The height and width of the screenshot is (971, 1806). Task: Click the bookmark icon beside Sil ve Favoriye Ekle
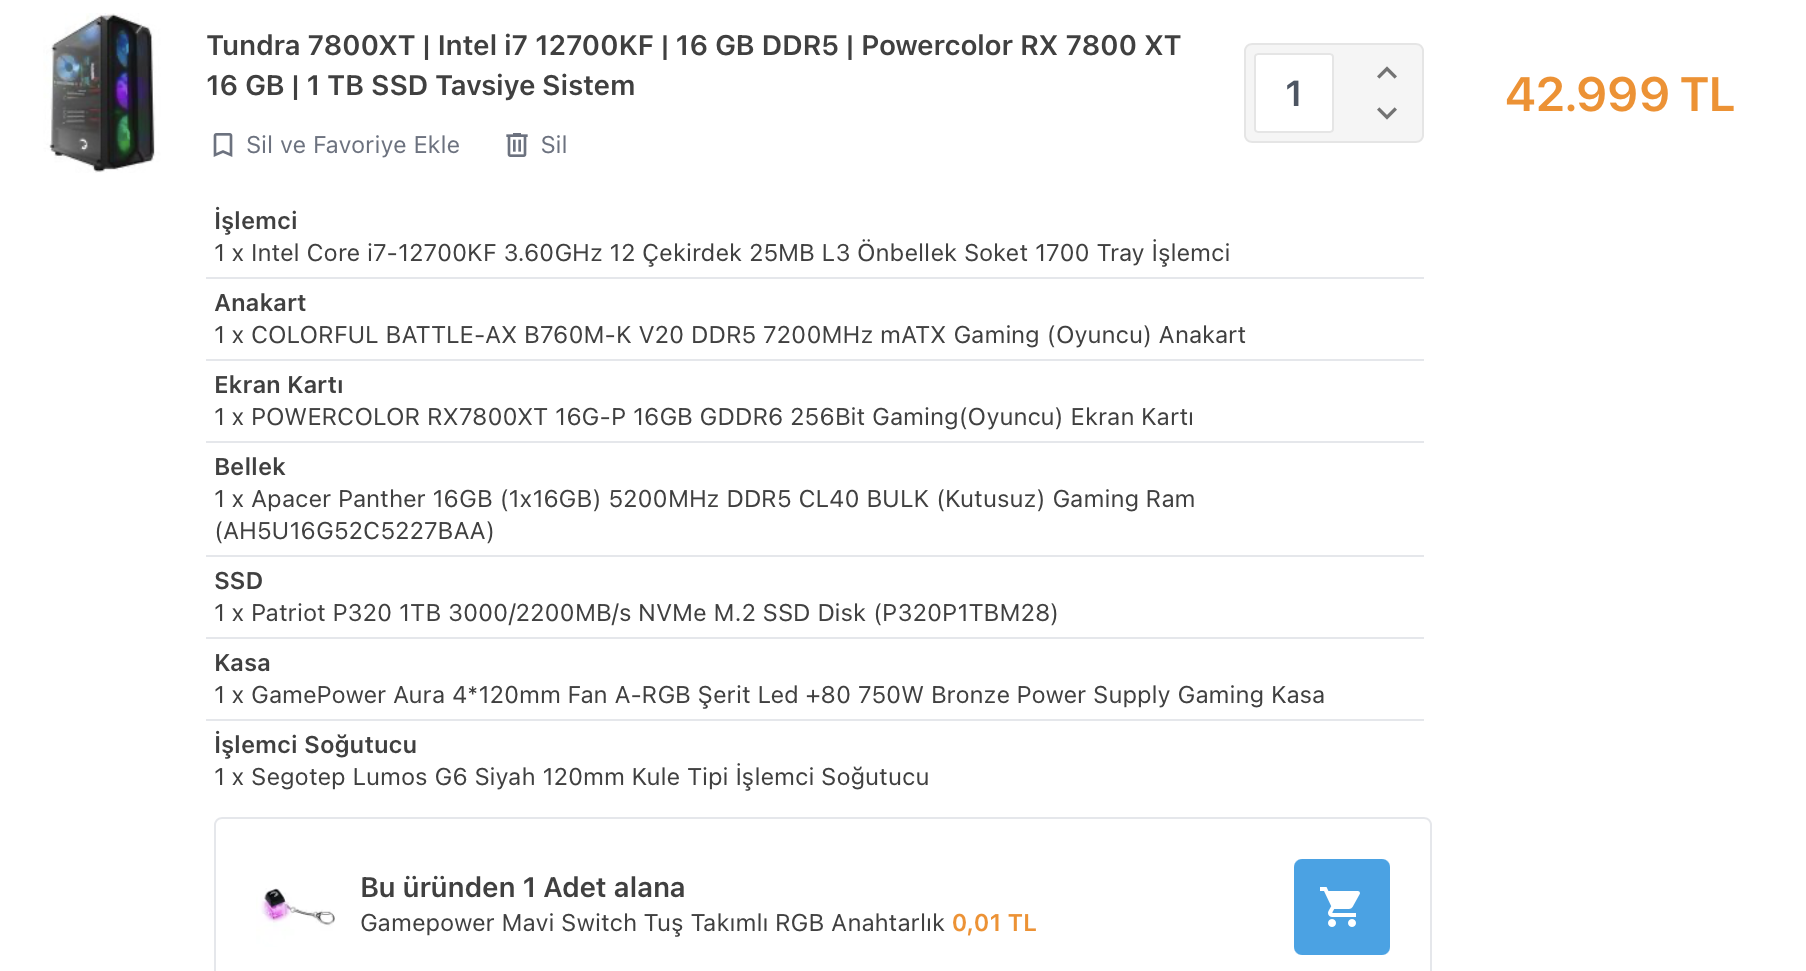[223, 145]
